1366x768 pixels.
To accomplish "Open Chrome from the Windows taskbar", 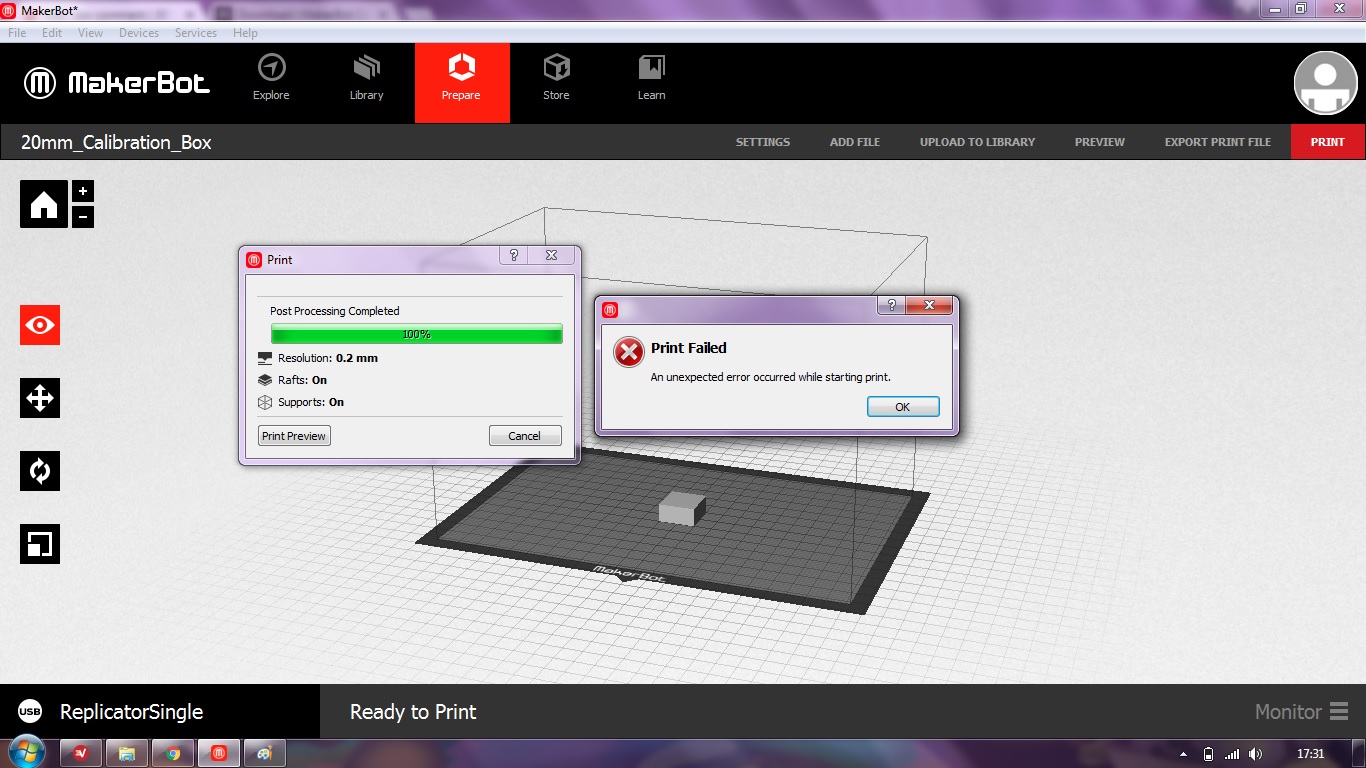I will [173, 753].
